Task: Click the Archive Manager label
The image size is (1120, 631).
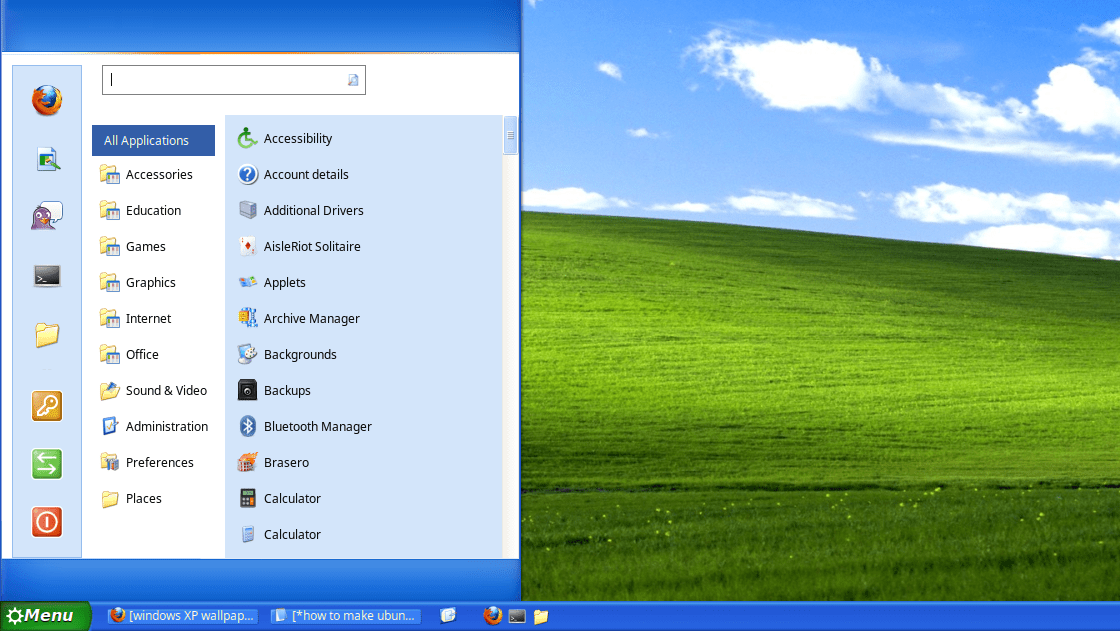Action: 311,319
